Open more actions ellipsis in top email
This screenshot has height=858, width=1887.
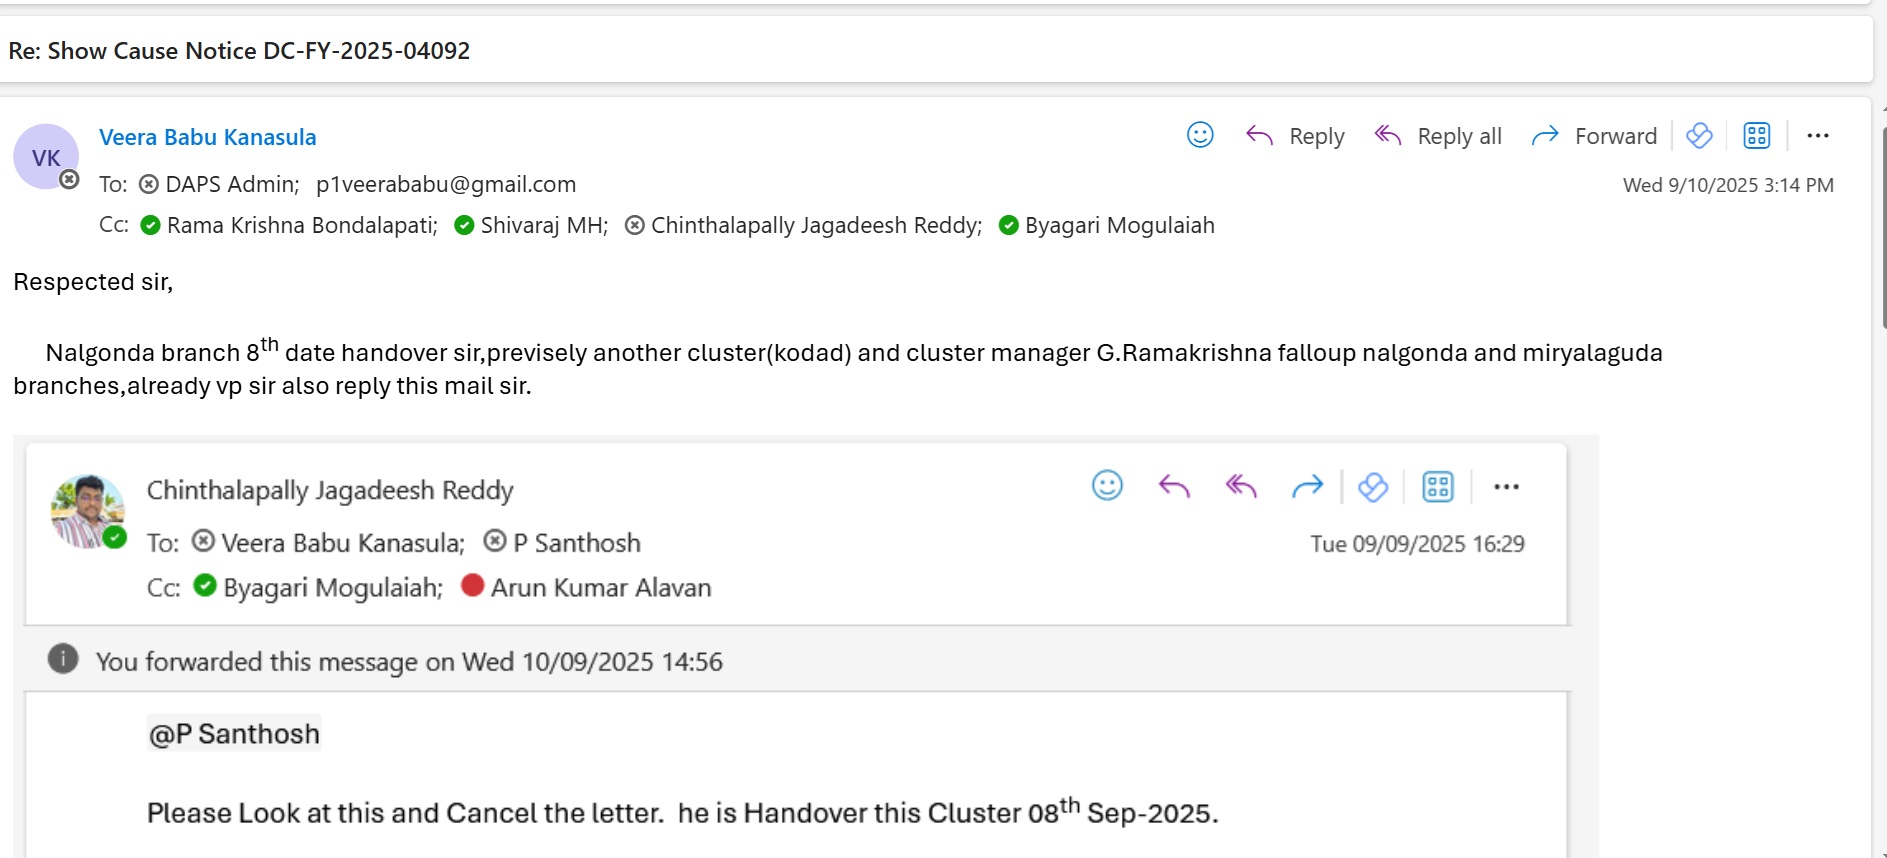(1817, 136)
